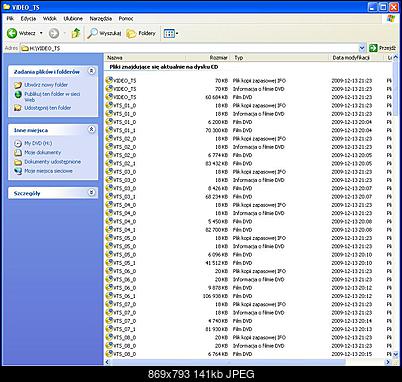The height and width of the screenshot is (382, 402).
Task: Open the Widok menu
Action: click(x=50, y=19)
